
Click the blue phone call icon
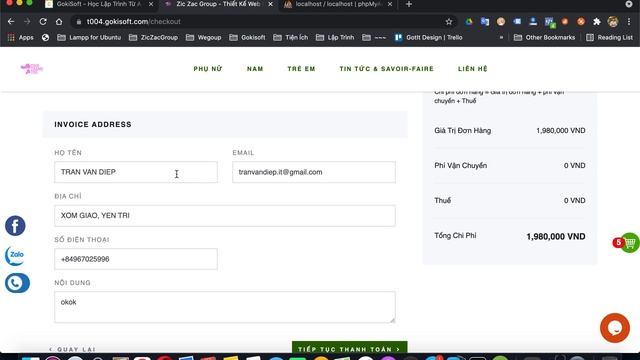tap(17, 283)
